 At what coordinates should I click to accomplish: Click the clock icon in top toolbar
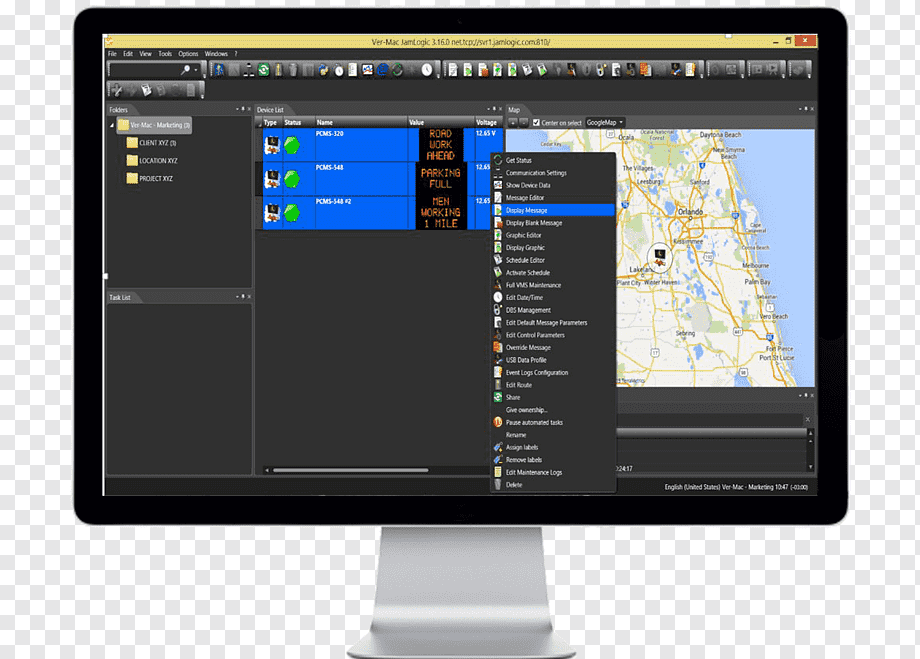(427, 70)
